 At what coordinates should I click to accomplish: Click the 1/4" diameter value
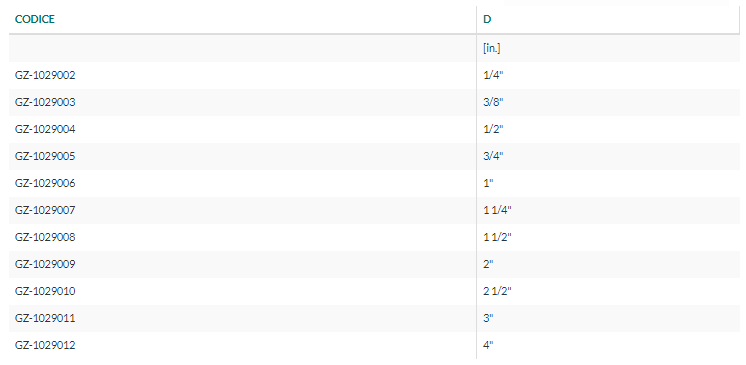pyautogui.click(x=493, y=75)
